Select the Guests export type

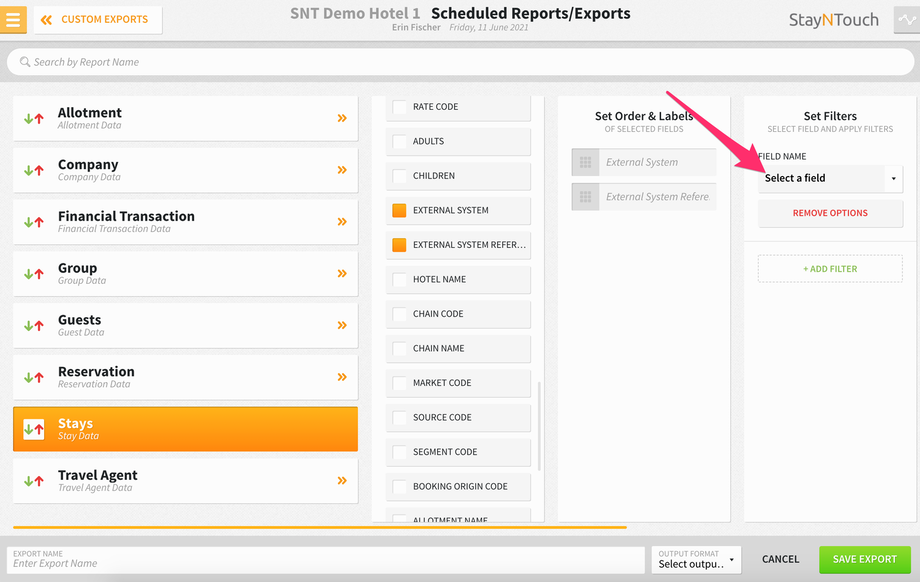[185, 325]
